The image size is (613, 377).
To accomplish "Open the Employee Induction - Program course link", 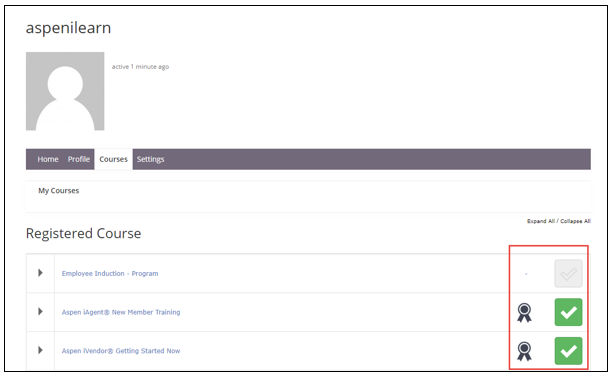I will (110, 273).
